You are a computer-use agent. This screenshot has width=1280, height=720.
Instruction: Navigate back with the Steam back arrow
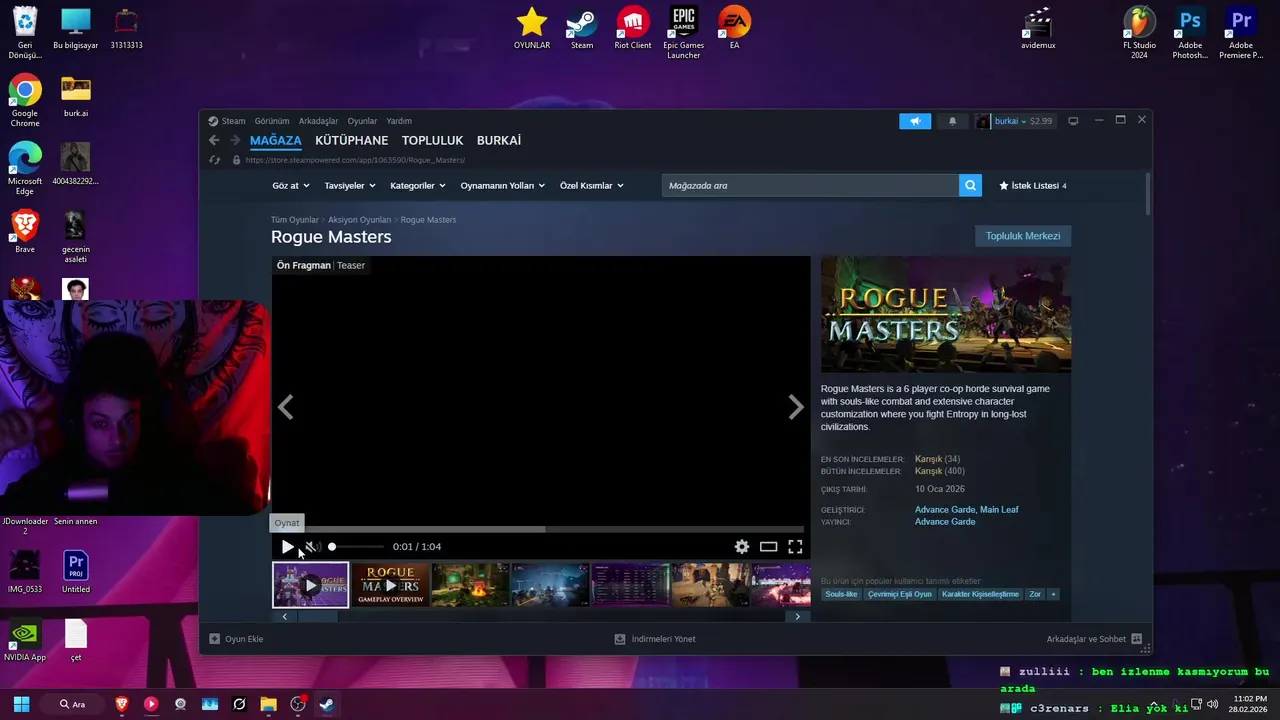tap(214, 141)
